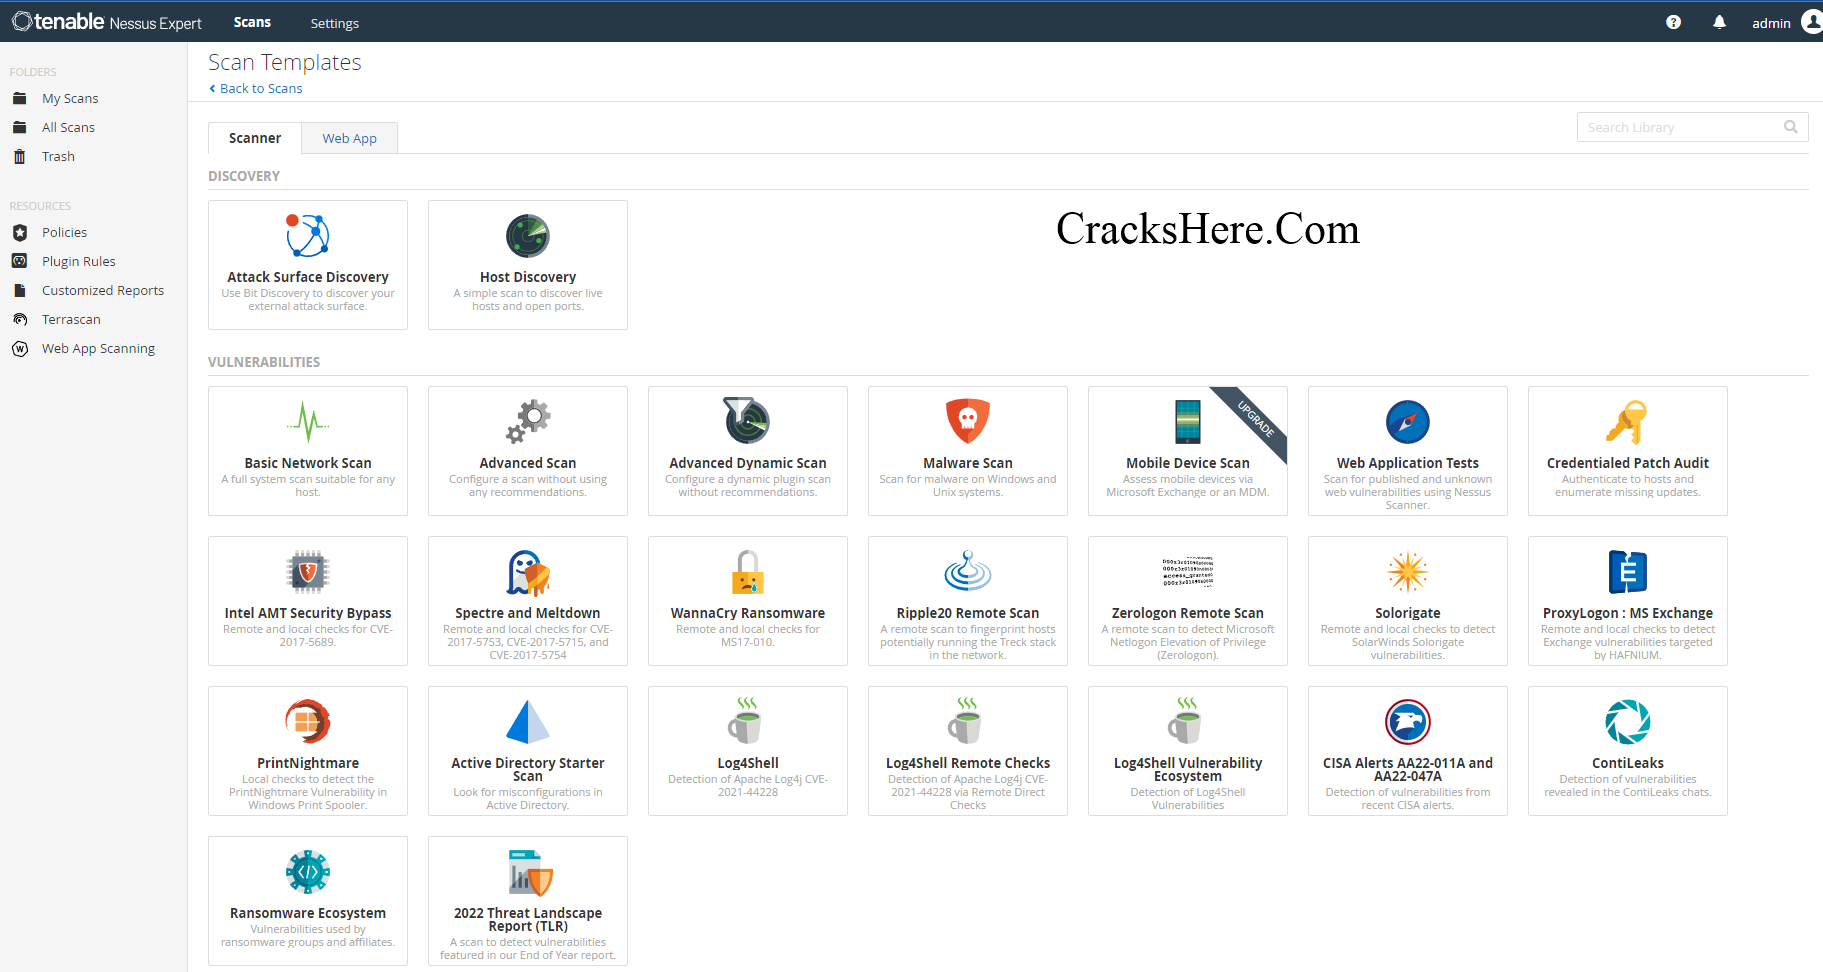
Task: Open Spectre and Meltdown ghost icon
Action: click(x=528, y=572)
